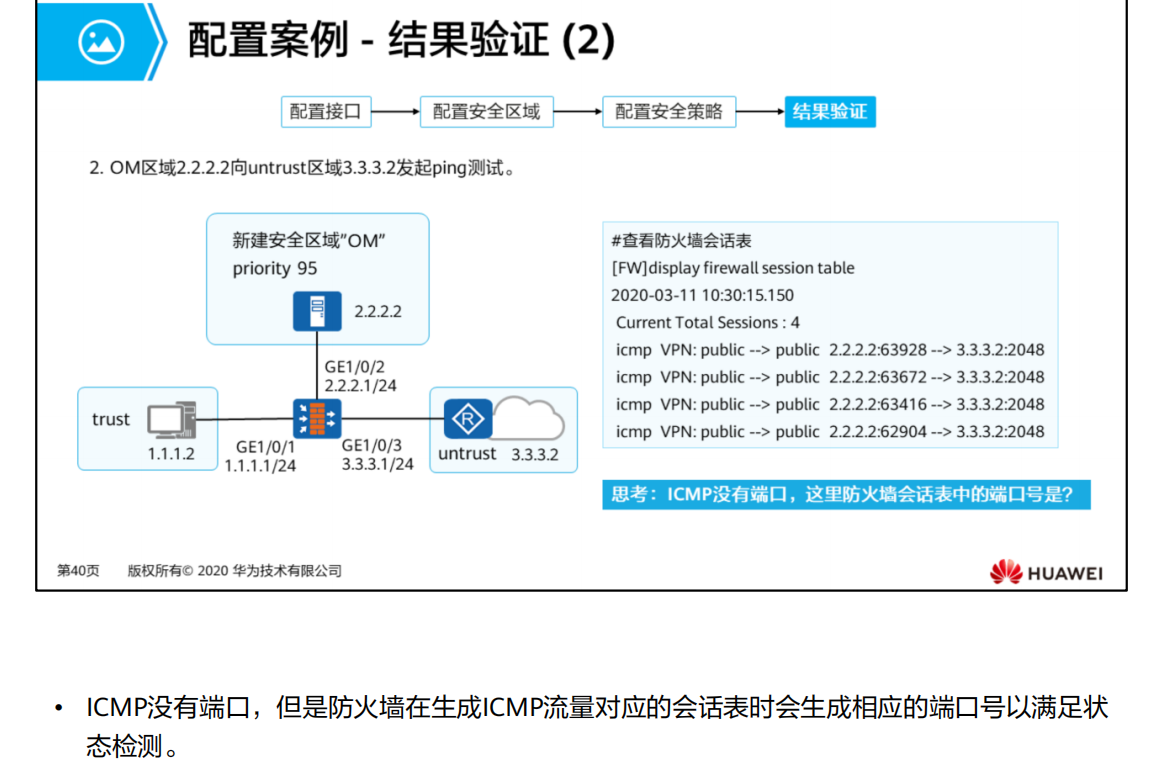Click the cloud icon beside the router

point(529,418)
